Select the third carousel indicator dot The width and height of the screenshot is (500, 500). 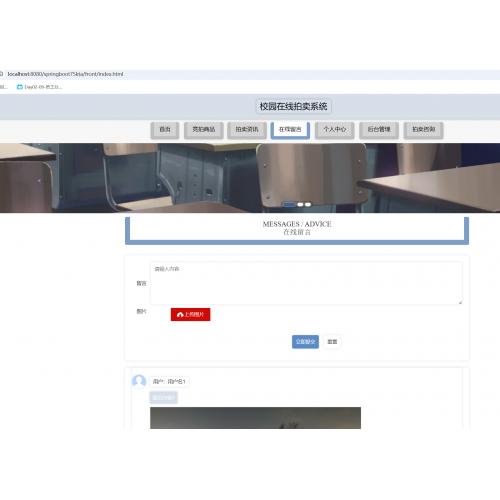point(308,204)
